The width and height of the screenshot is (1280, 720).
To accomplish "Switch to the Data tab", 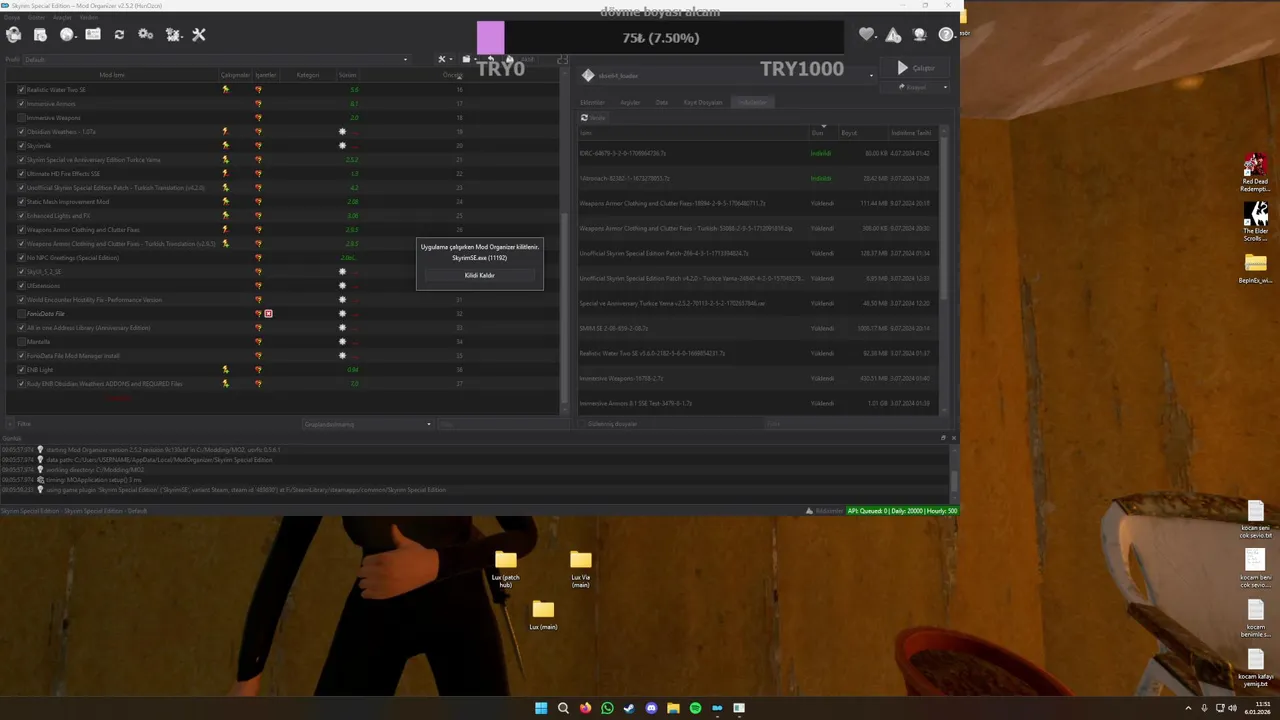I will point(661,102).
